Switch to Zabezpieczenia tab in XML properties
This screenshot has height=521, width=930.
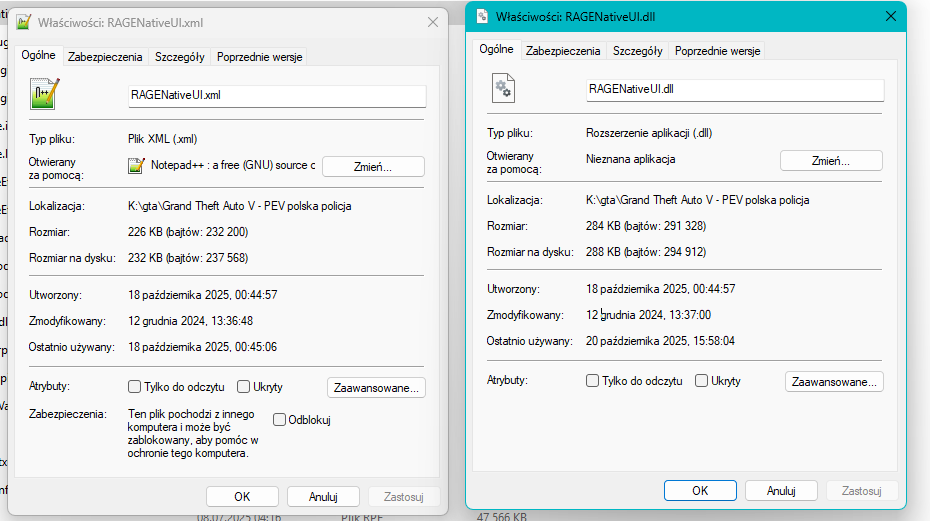click(x=105, y=57)
